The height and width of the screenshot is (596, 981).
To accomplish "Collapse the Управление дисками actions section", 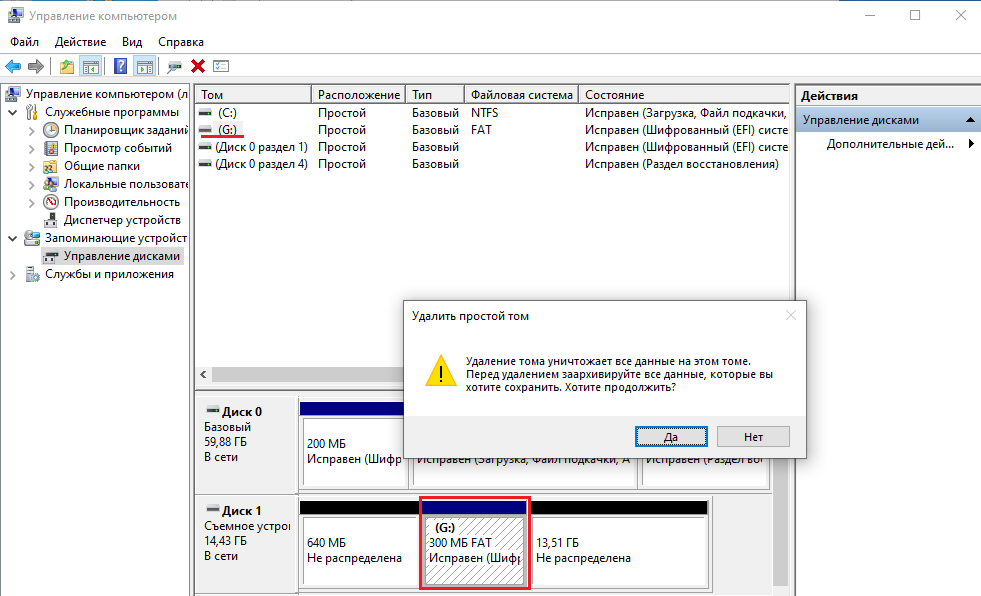I will [969, 118].
